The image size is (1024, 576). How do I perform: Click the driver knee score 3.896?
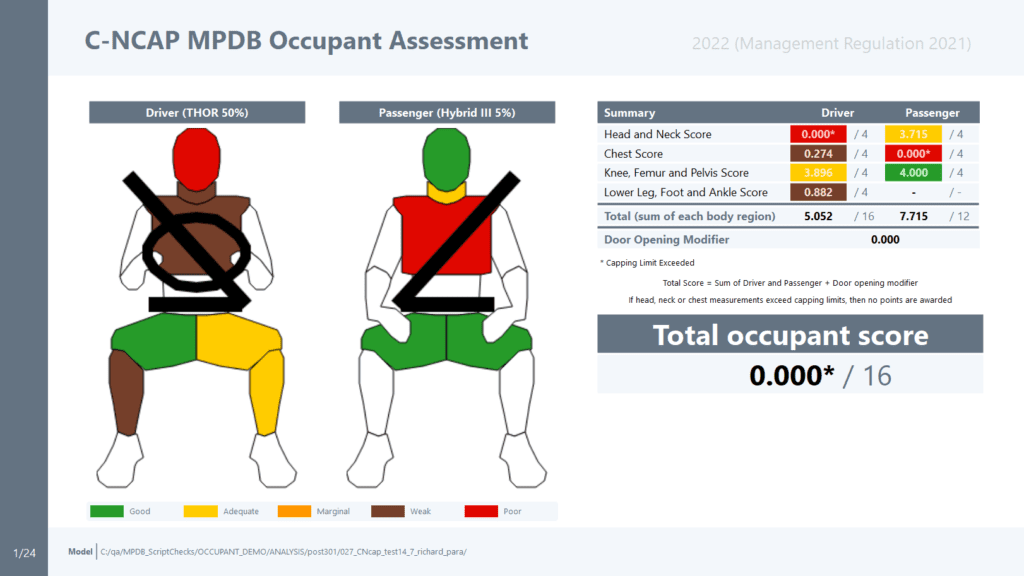tap(818, 172)
